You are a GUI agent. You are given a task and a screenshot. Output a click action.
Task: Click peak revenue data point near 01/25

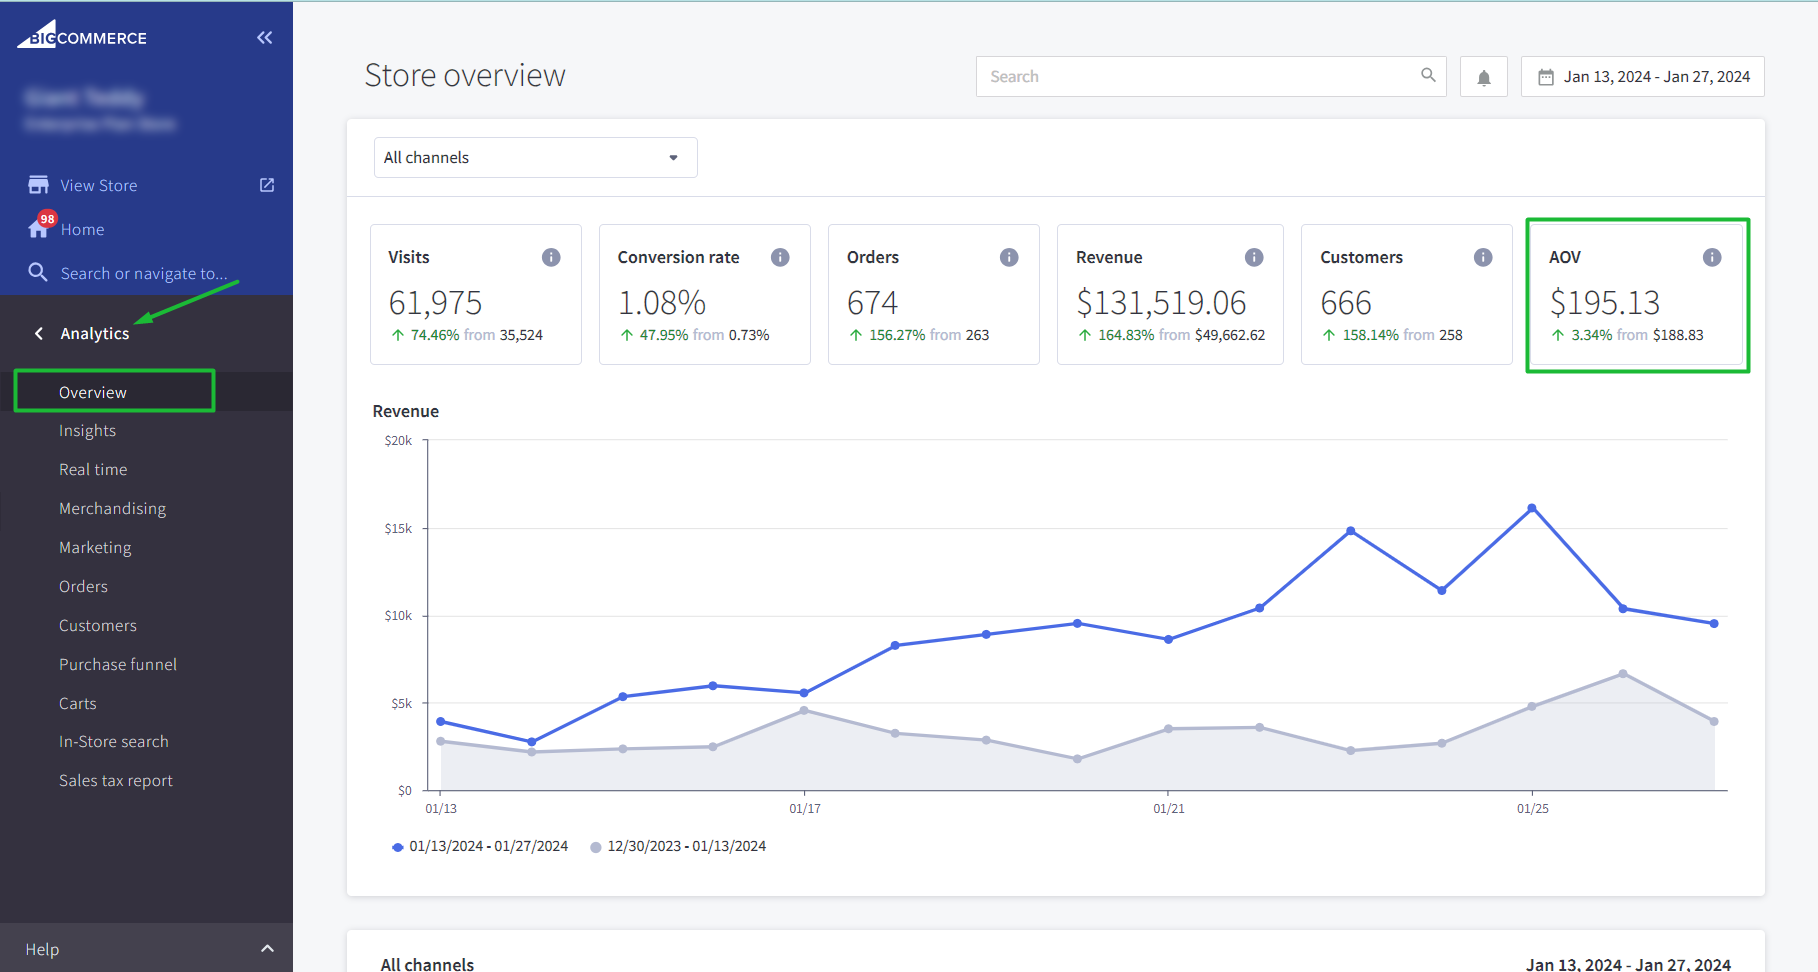tap(1532, 508)
